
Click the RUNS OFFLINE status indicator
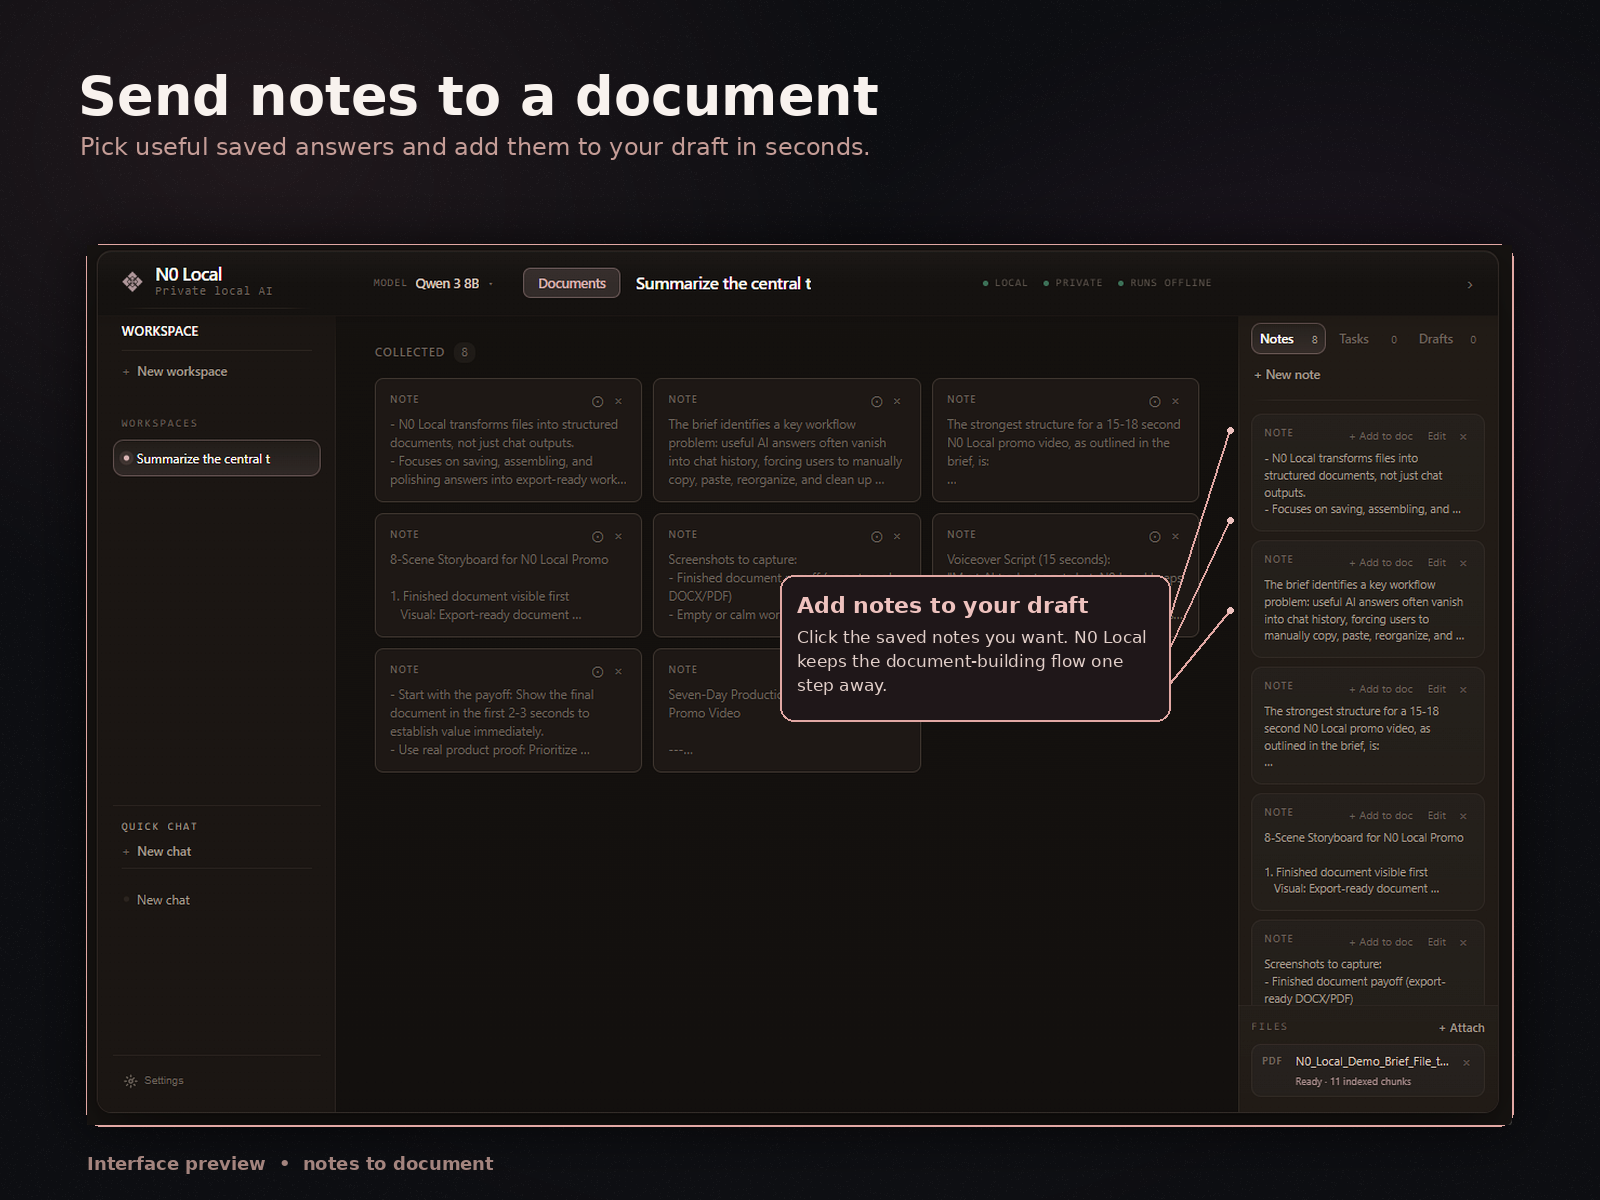tap(1164, 283)
